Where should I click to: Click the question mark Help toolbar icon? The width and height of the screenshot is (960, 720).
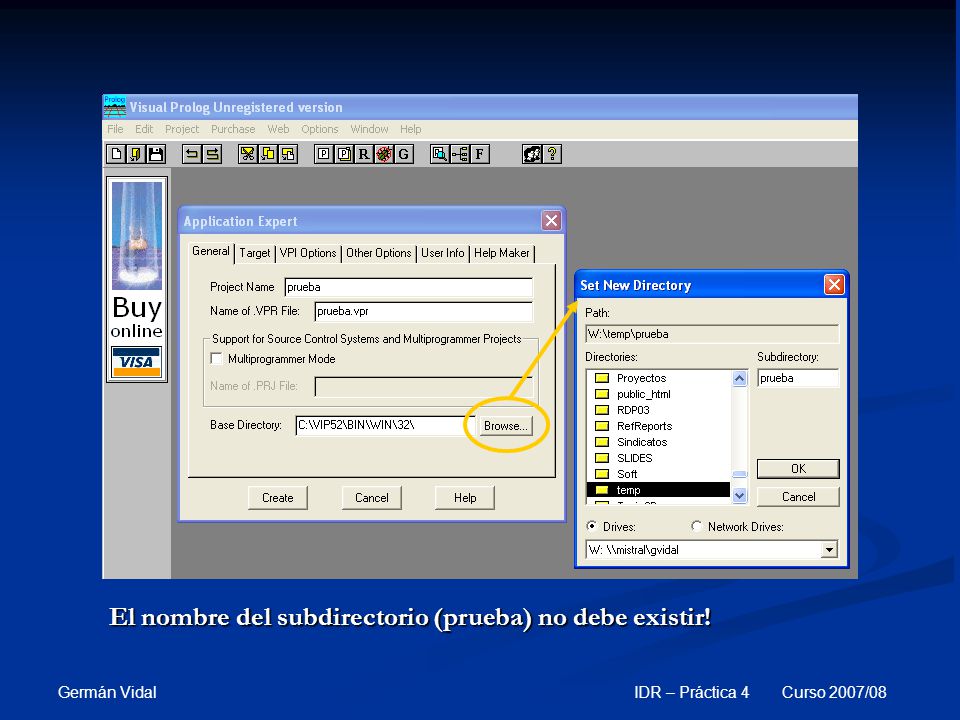click(552, 154)
